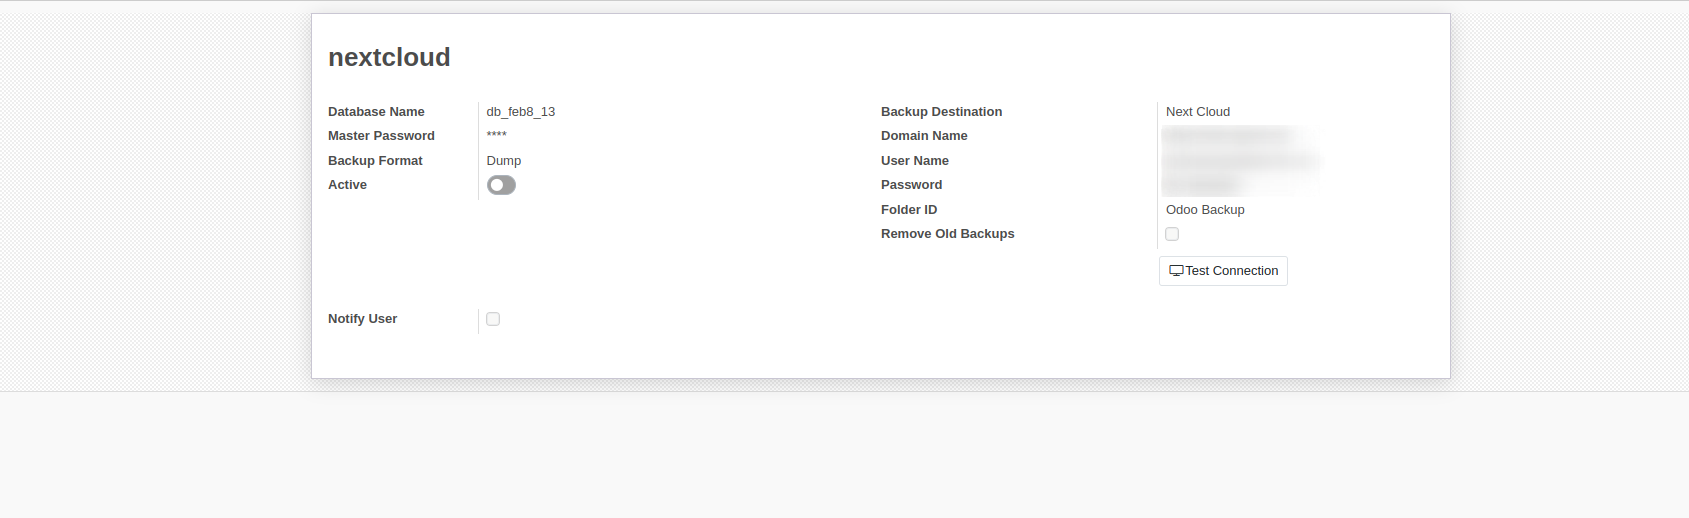This screenshot has height=518, width=1689.
Task: Click the monitor icon in Test Connection
Action: click(x=1176, y=271)
